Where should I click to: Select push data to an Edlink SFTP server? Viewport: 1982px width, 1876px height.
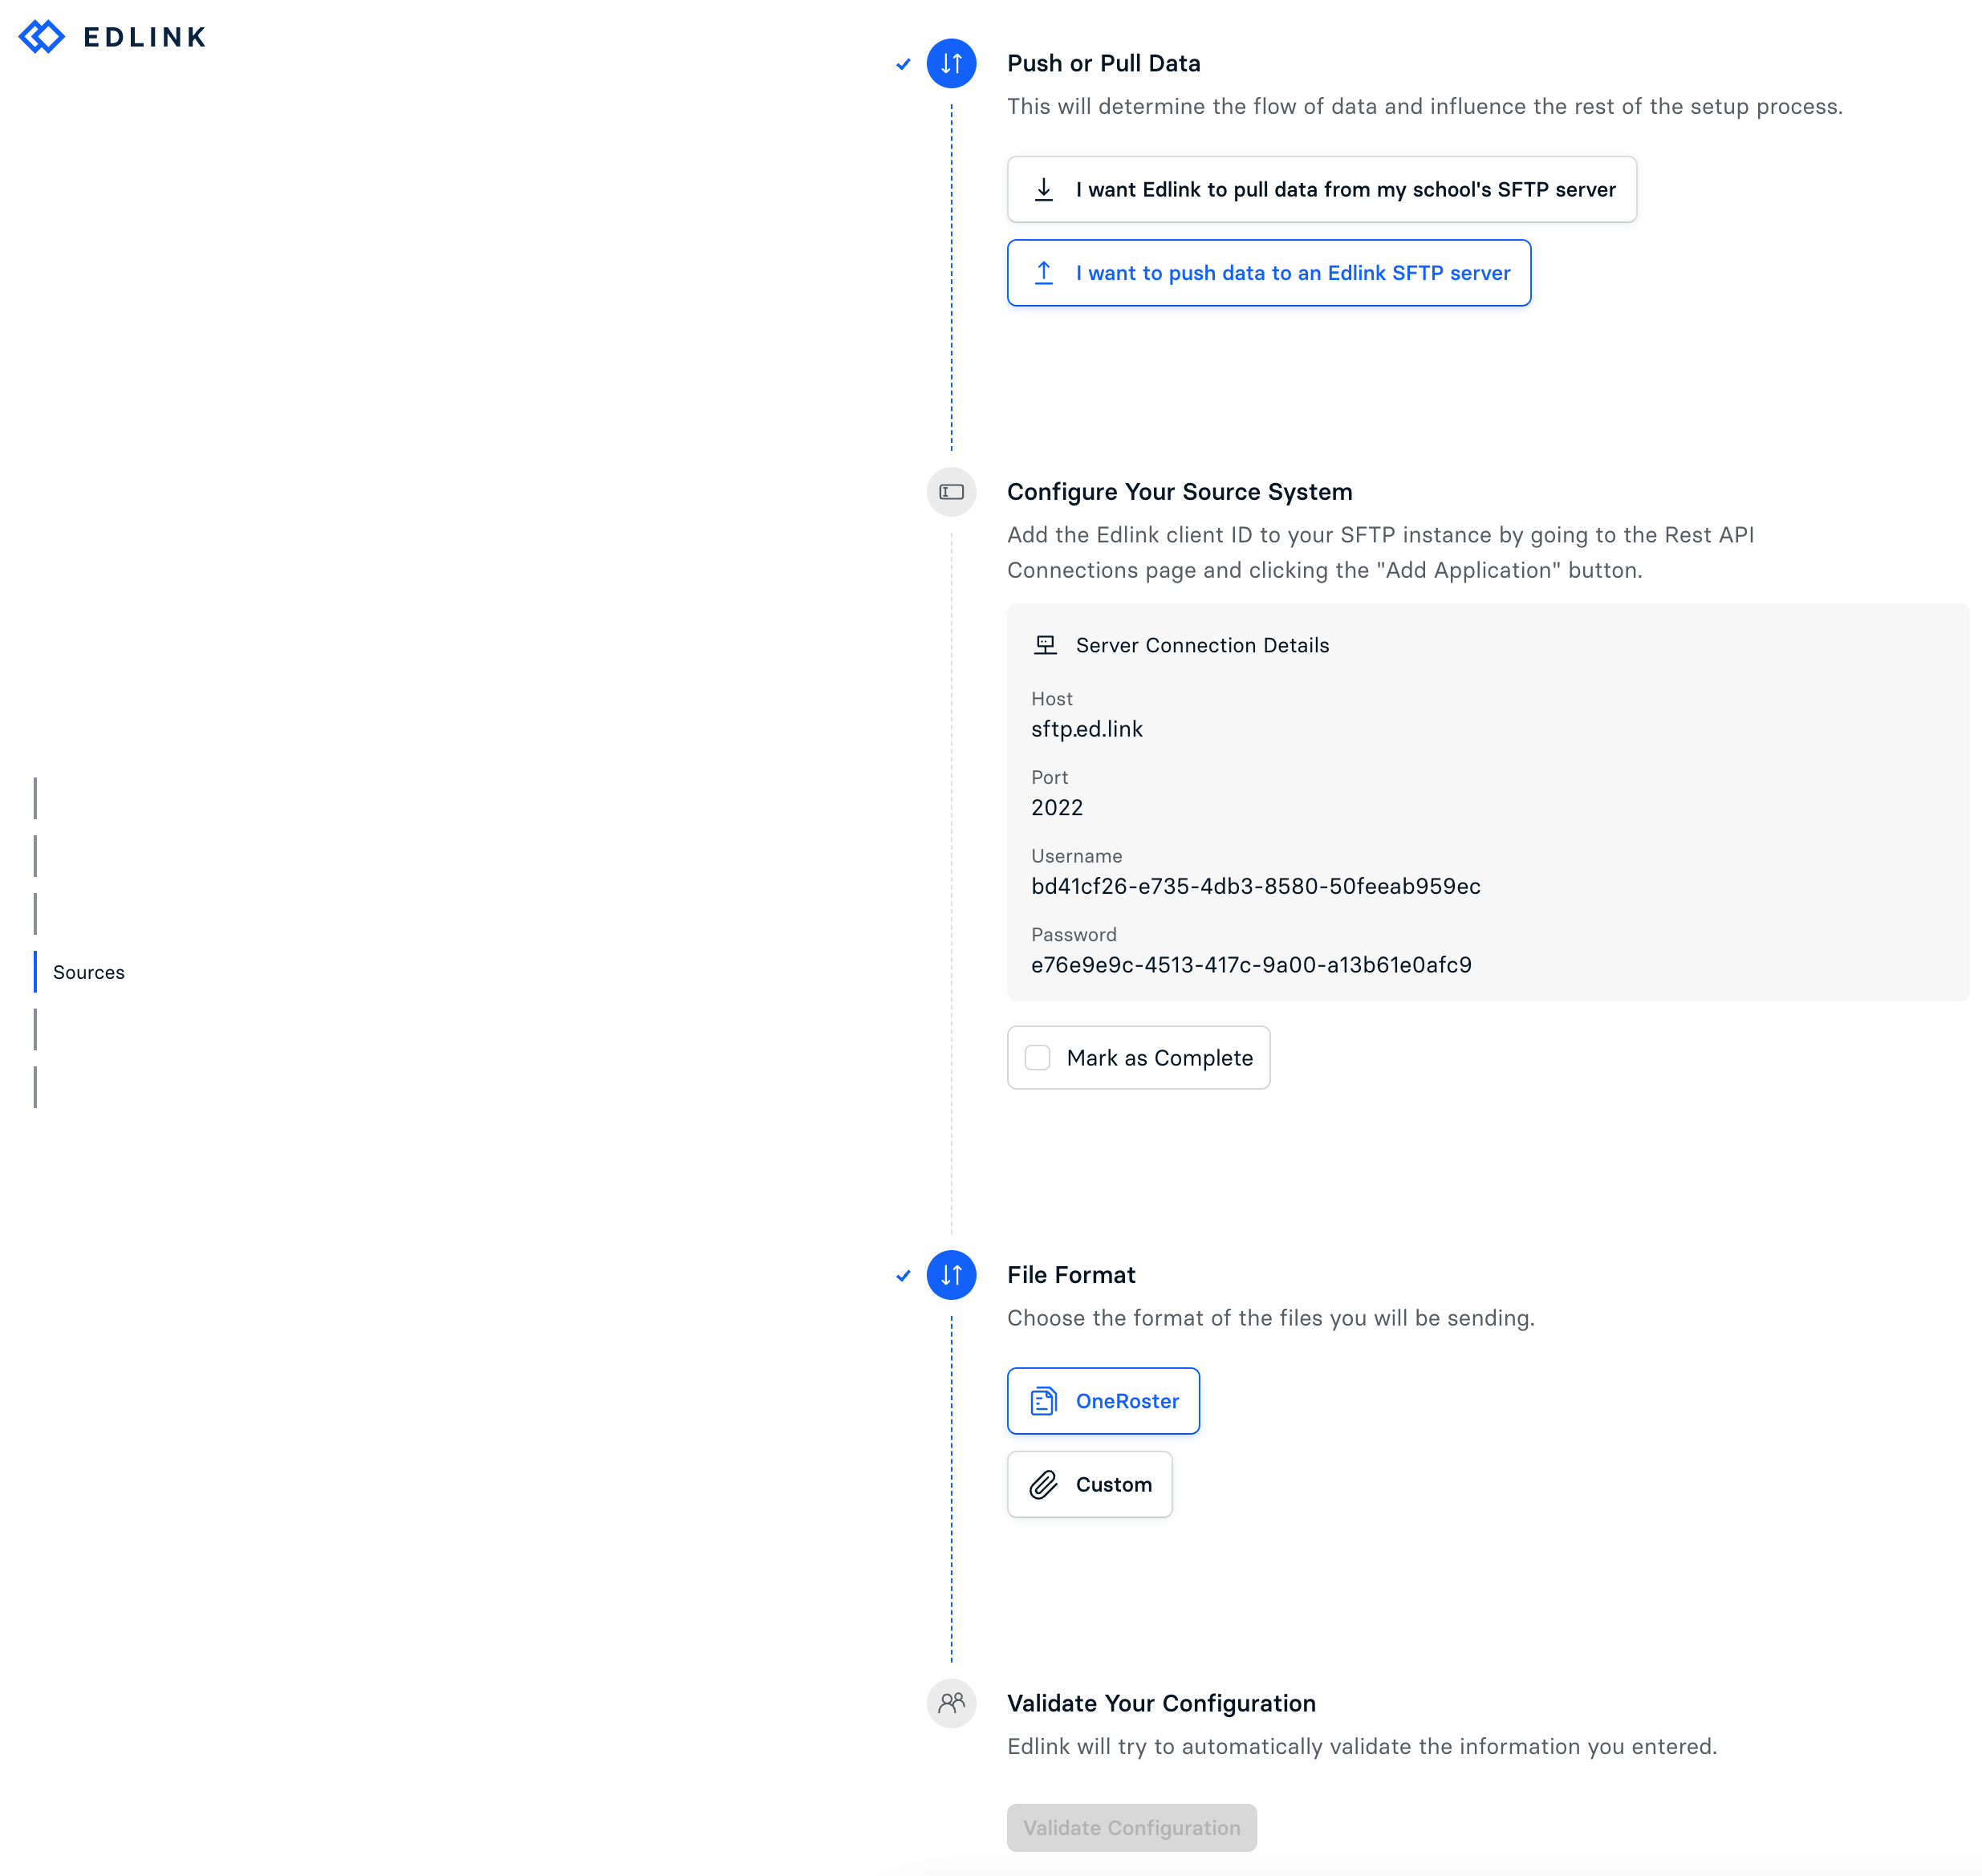[x=1268, y=272]
